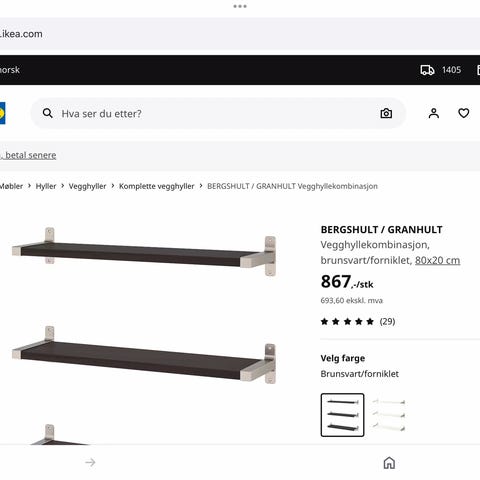Select the white shelf color option

tap(389, 415)
